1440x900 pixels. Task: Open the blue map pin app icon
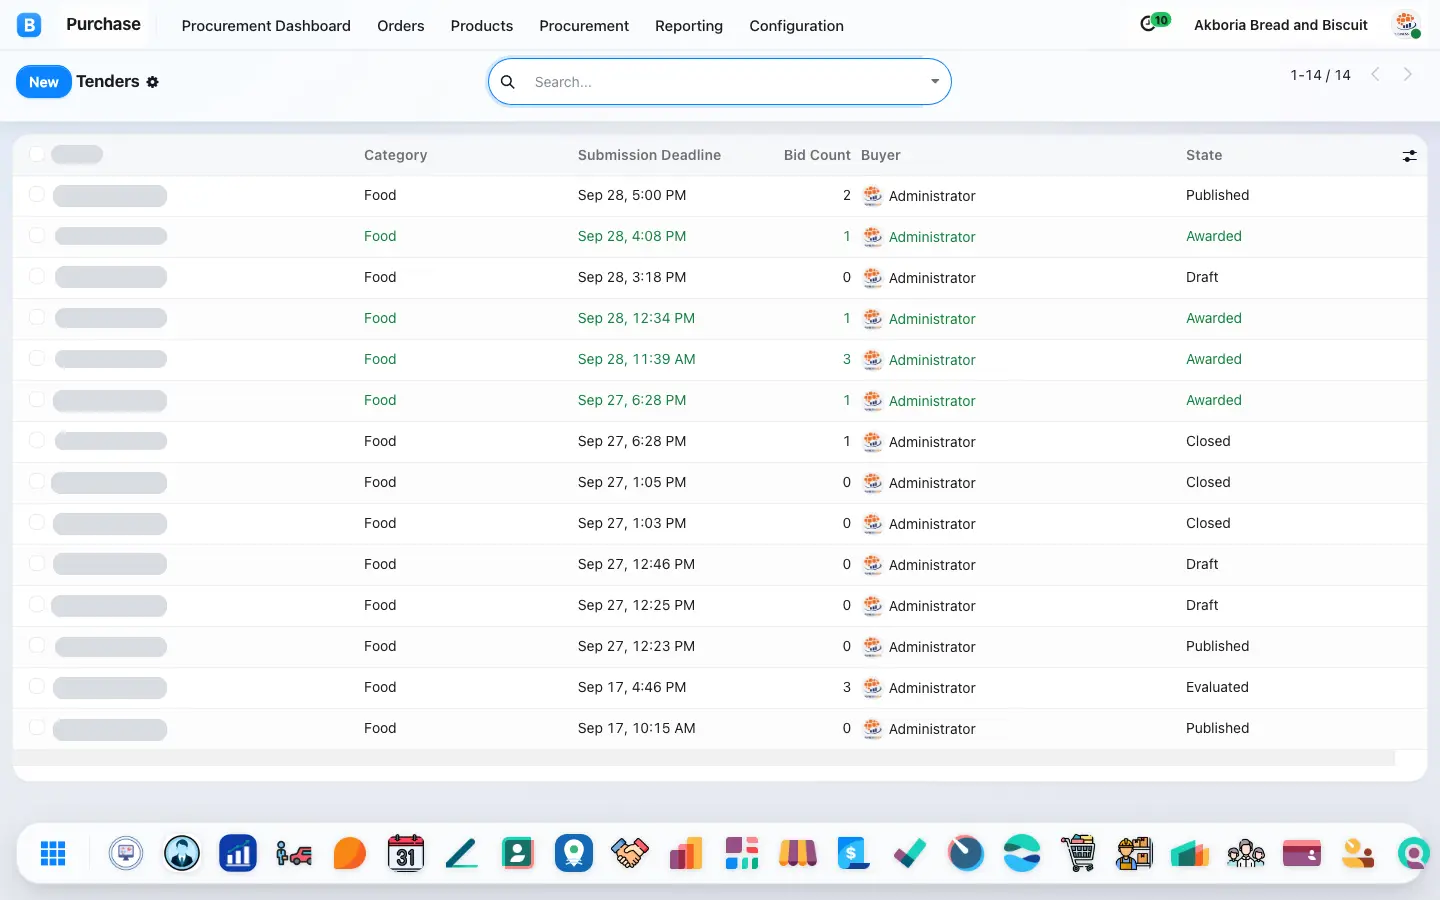coord(574,853)
